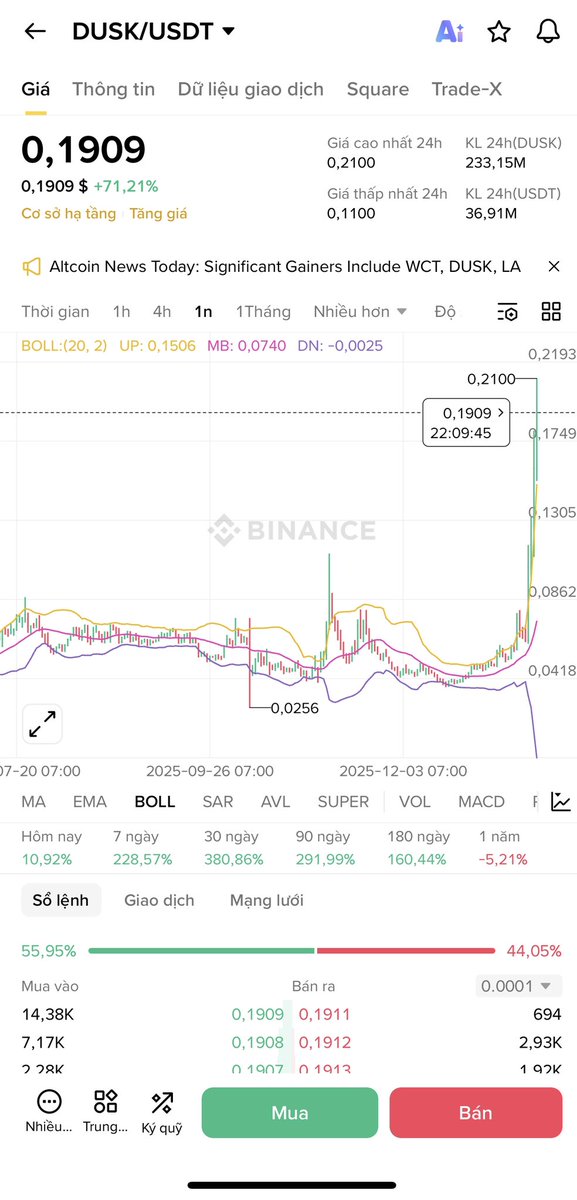Switch to the Giá tab
This screenshot has height=1200, width=577.
pos(36,89)
